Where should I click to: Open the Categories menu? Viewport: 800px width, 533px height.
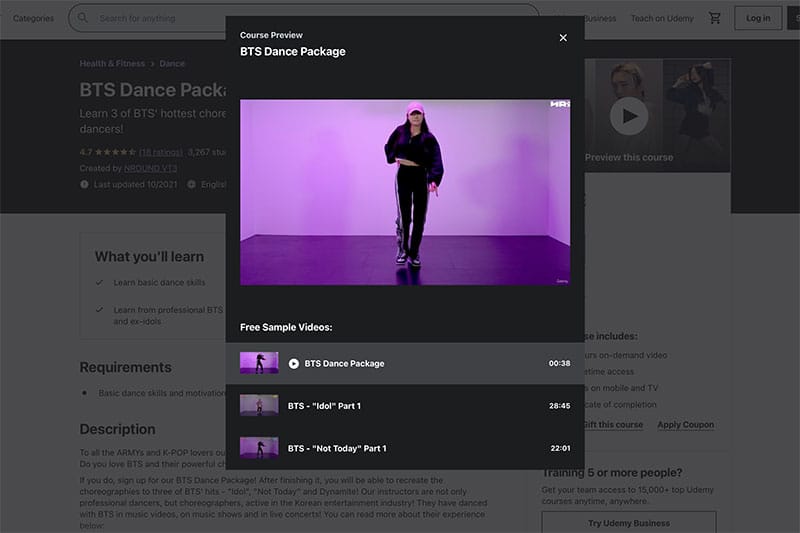coord(33,18)
